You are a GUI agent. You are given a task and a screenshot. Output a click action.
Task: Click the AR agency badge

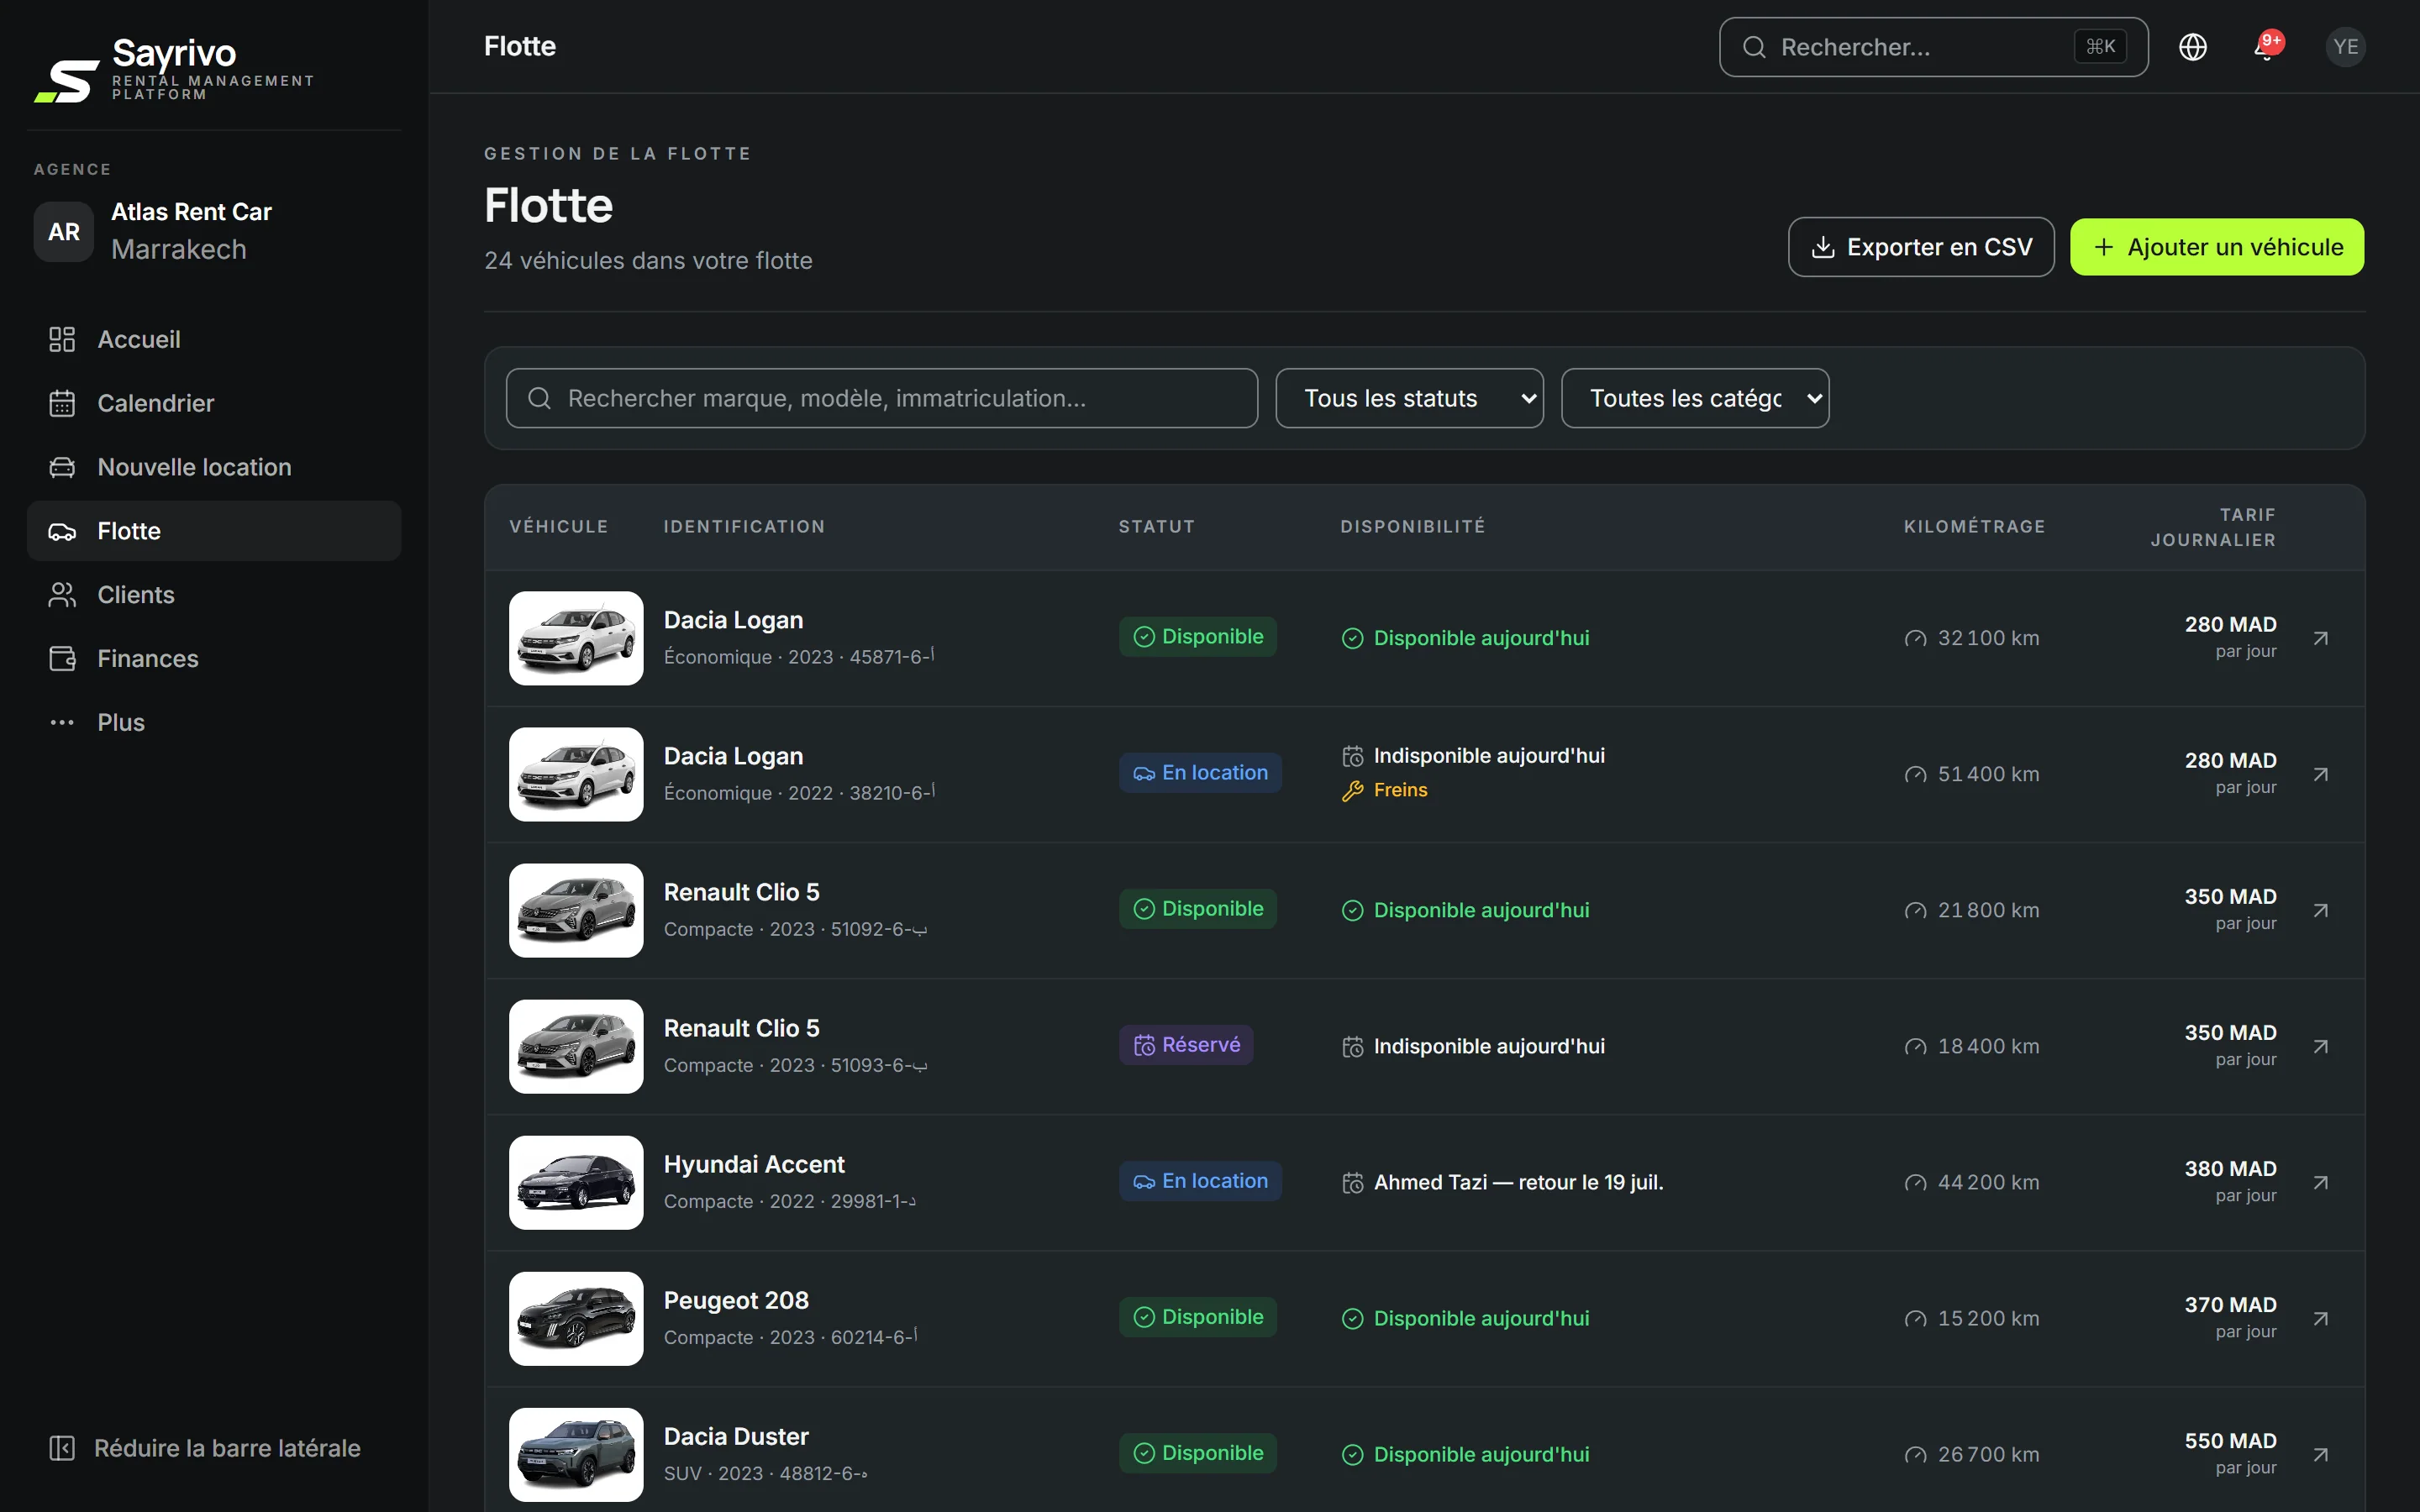click(x=64, y=231)
